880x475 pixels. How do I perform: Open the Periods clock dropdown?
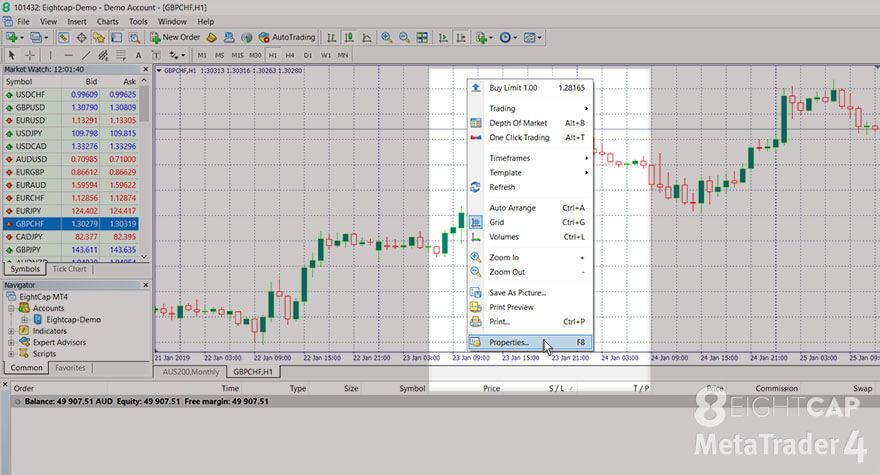(508, 38)
